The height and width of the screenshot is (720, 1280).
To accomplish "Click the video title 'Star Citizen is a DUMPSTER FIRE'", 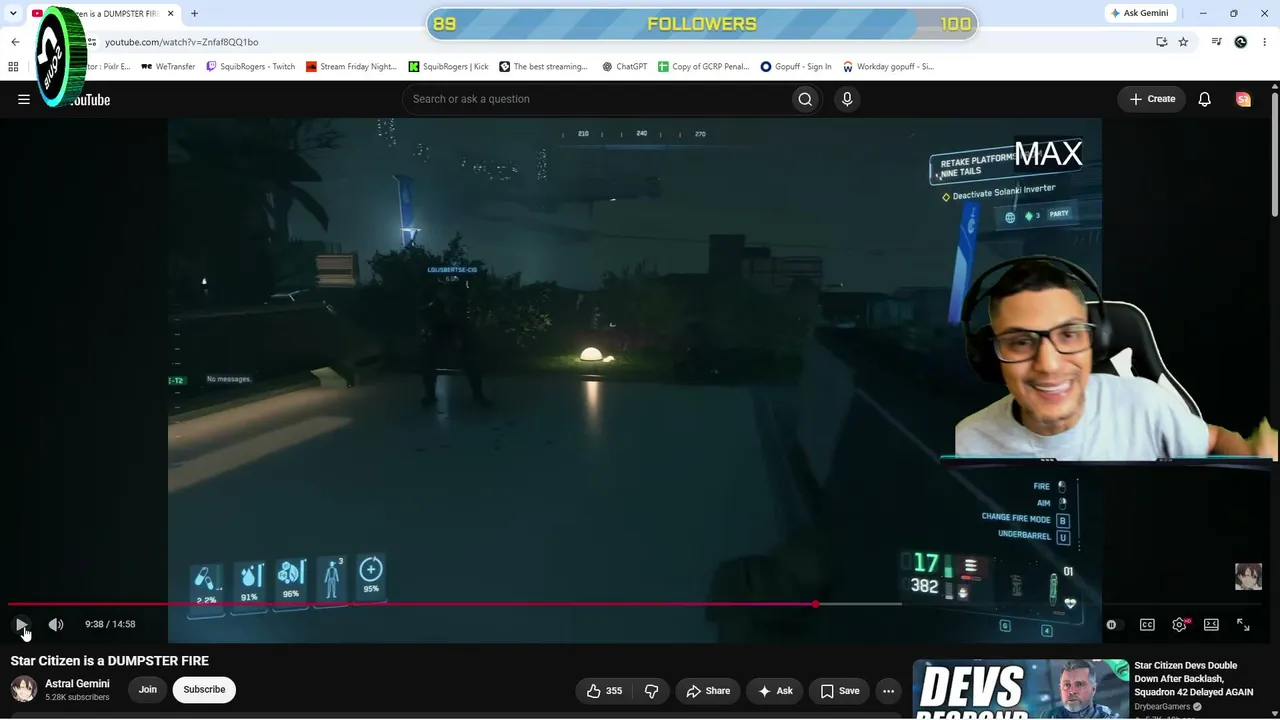I will (x=110, y=661).
